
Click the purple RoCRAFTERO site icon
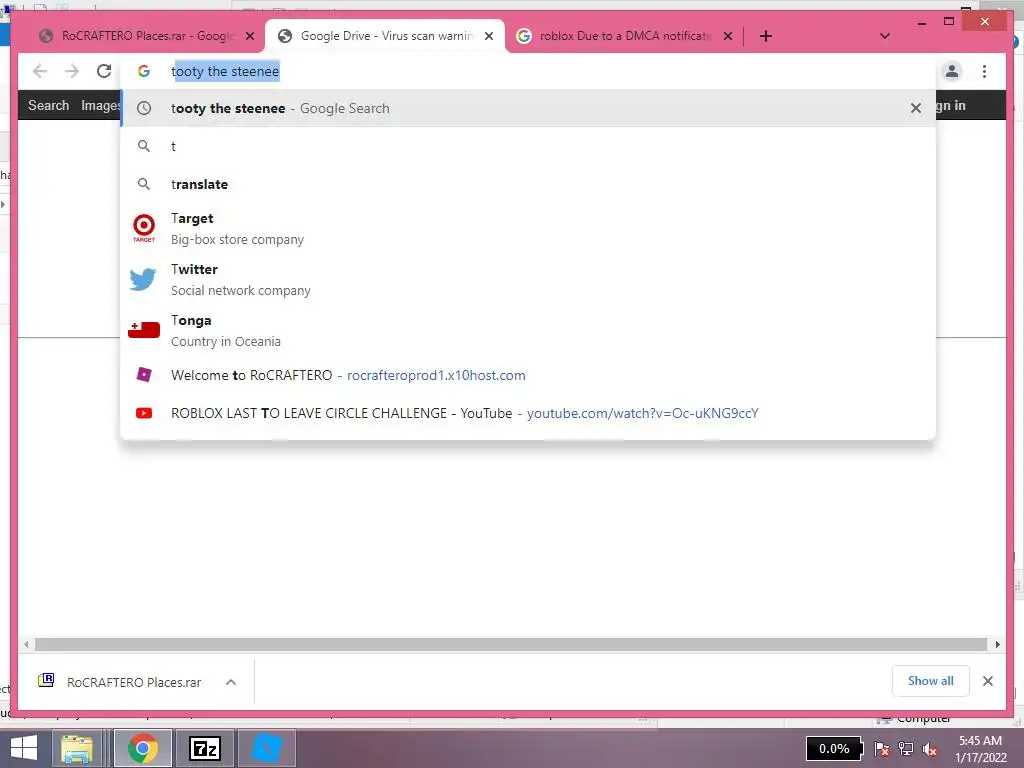pyautogui.click(x=144, y=375)
